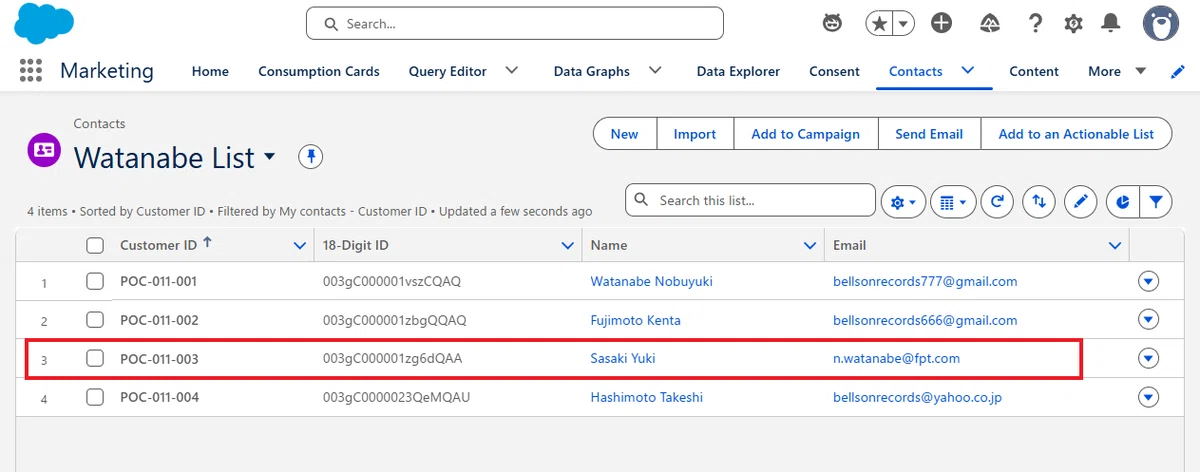The width and height of the screenshot is (1200, 472).
Task: Refresh the contact list
Action: click(997, 202)
